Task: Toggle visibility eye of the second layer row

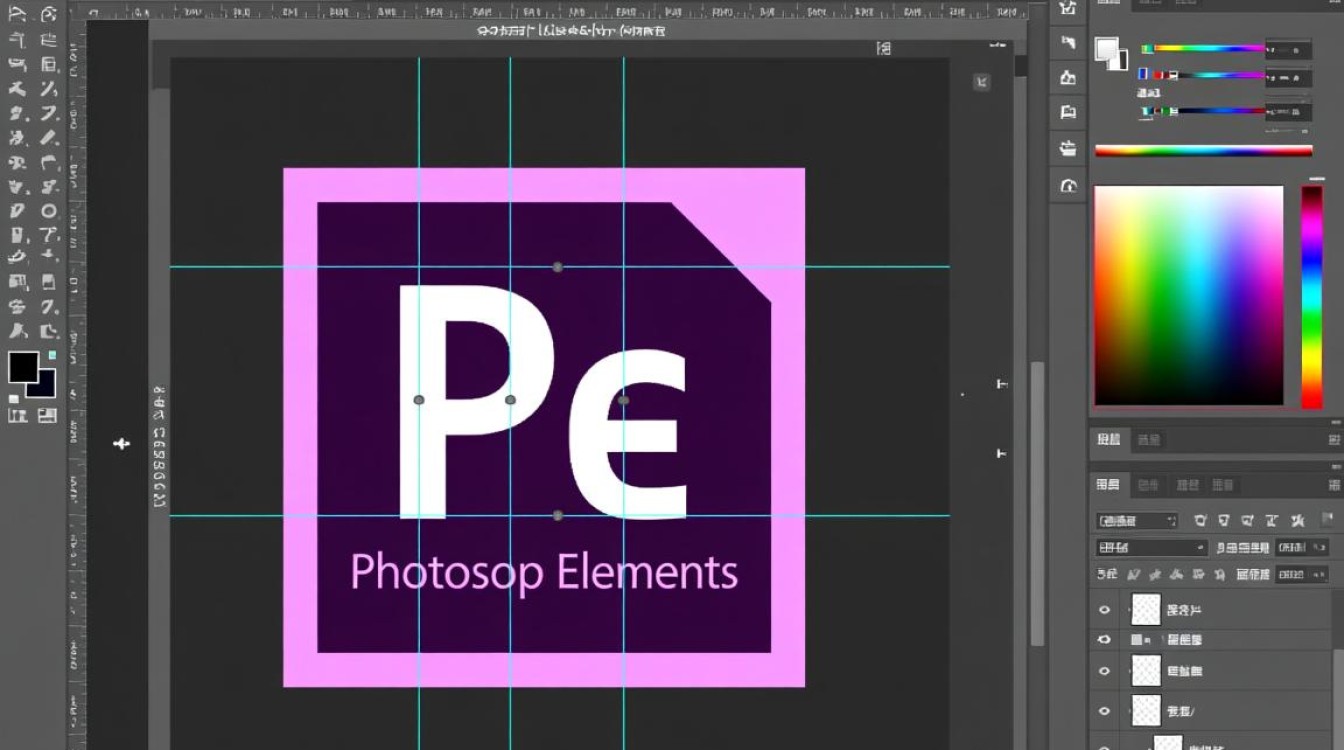Action: 1104,639
